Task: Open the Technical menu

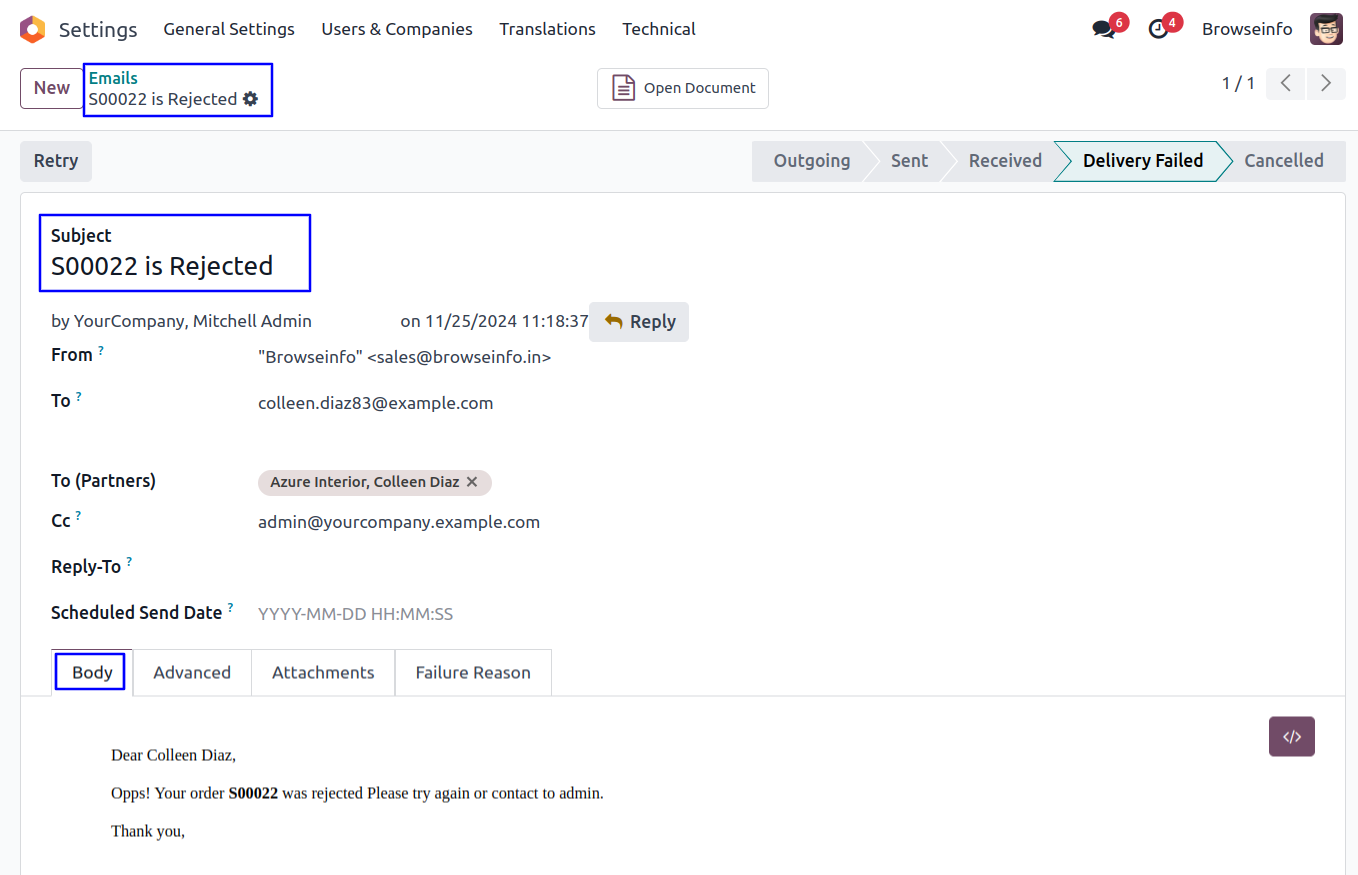Action: pyautogui.click(x=658, y=29)
